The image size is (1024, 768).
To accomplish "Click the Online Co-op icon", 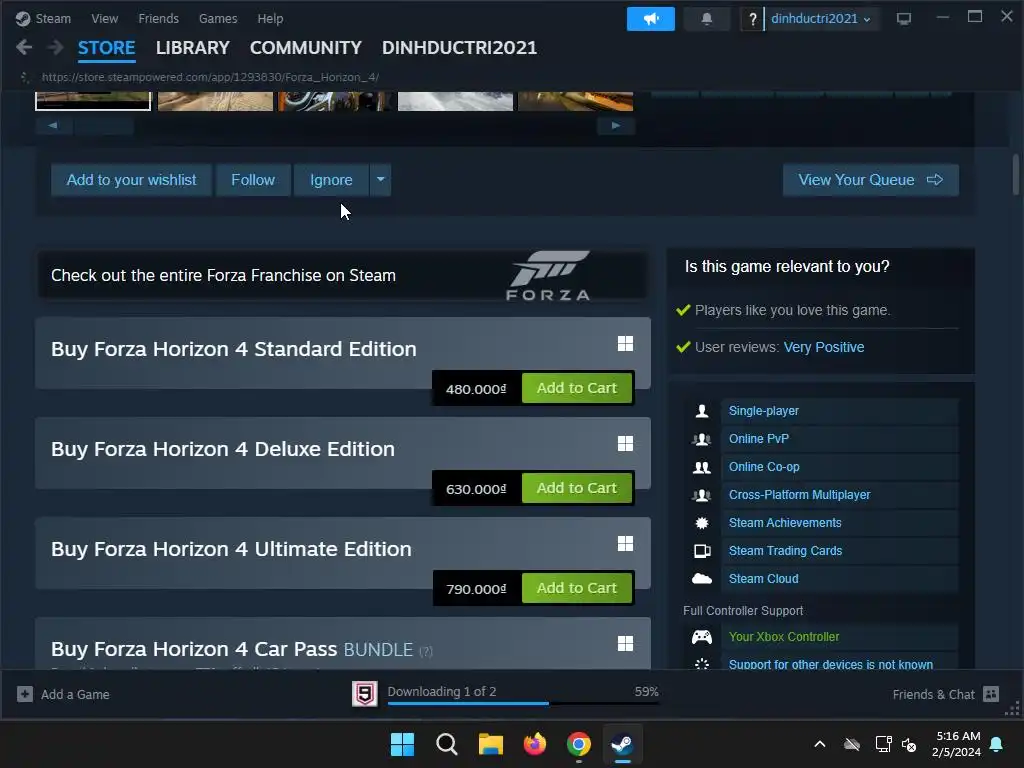I will (x=702, y=467).
